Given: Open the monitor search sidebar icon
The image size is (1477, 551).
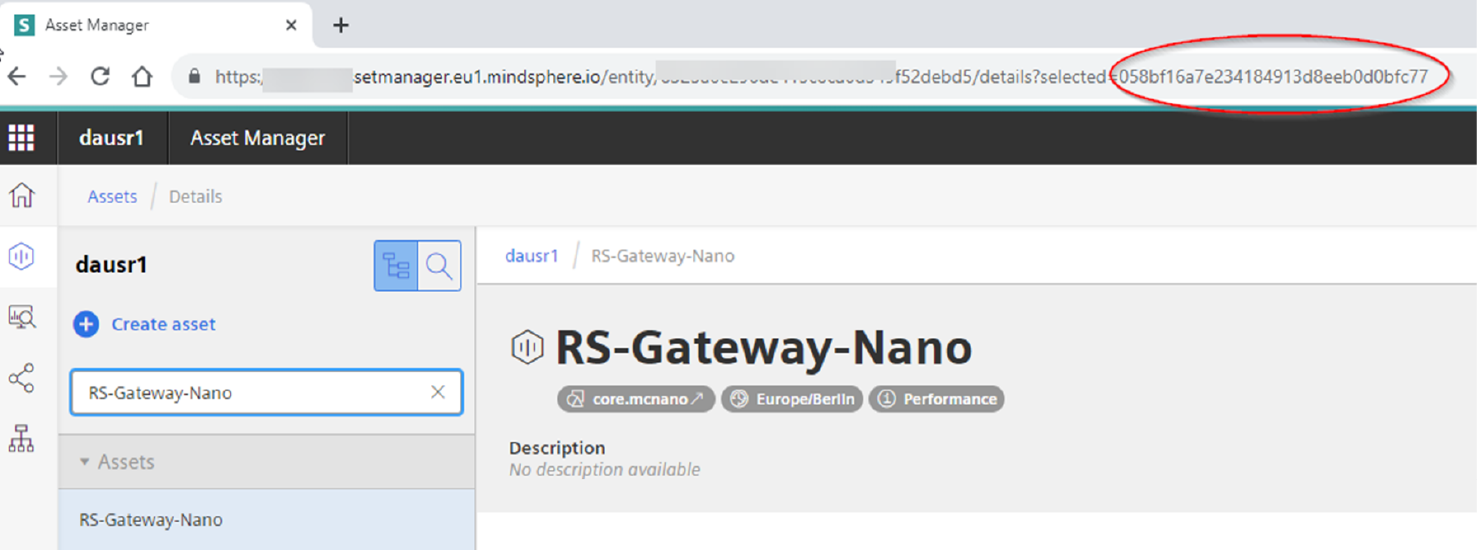Looking at the screenshot, I should coord(21,318).
